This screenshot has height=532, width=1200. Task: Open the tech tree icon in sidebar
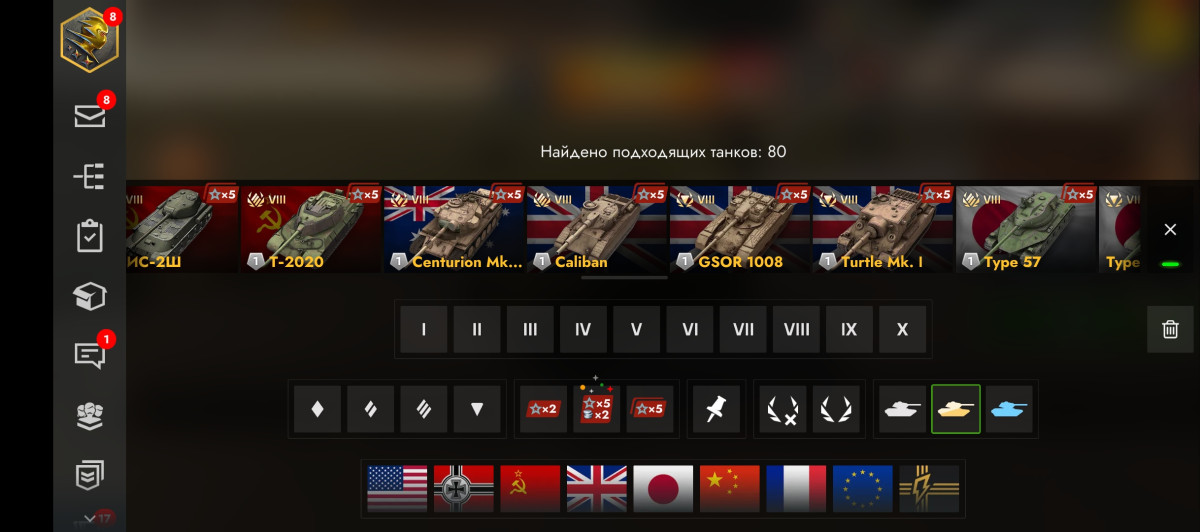(90, 177)
